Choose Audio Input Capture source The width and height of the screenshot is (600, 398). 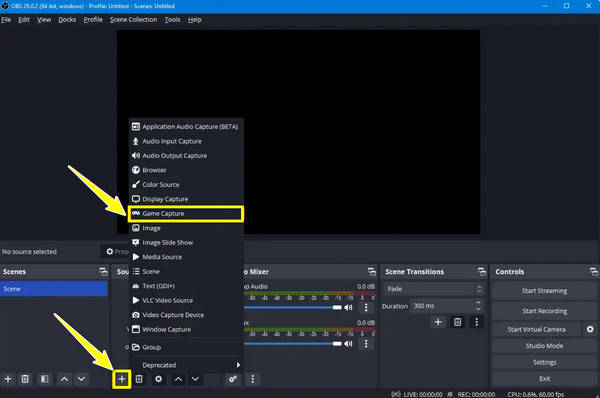click(x=186, y=141)
